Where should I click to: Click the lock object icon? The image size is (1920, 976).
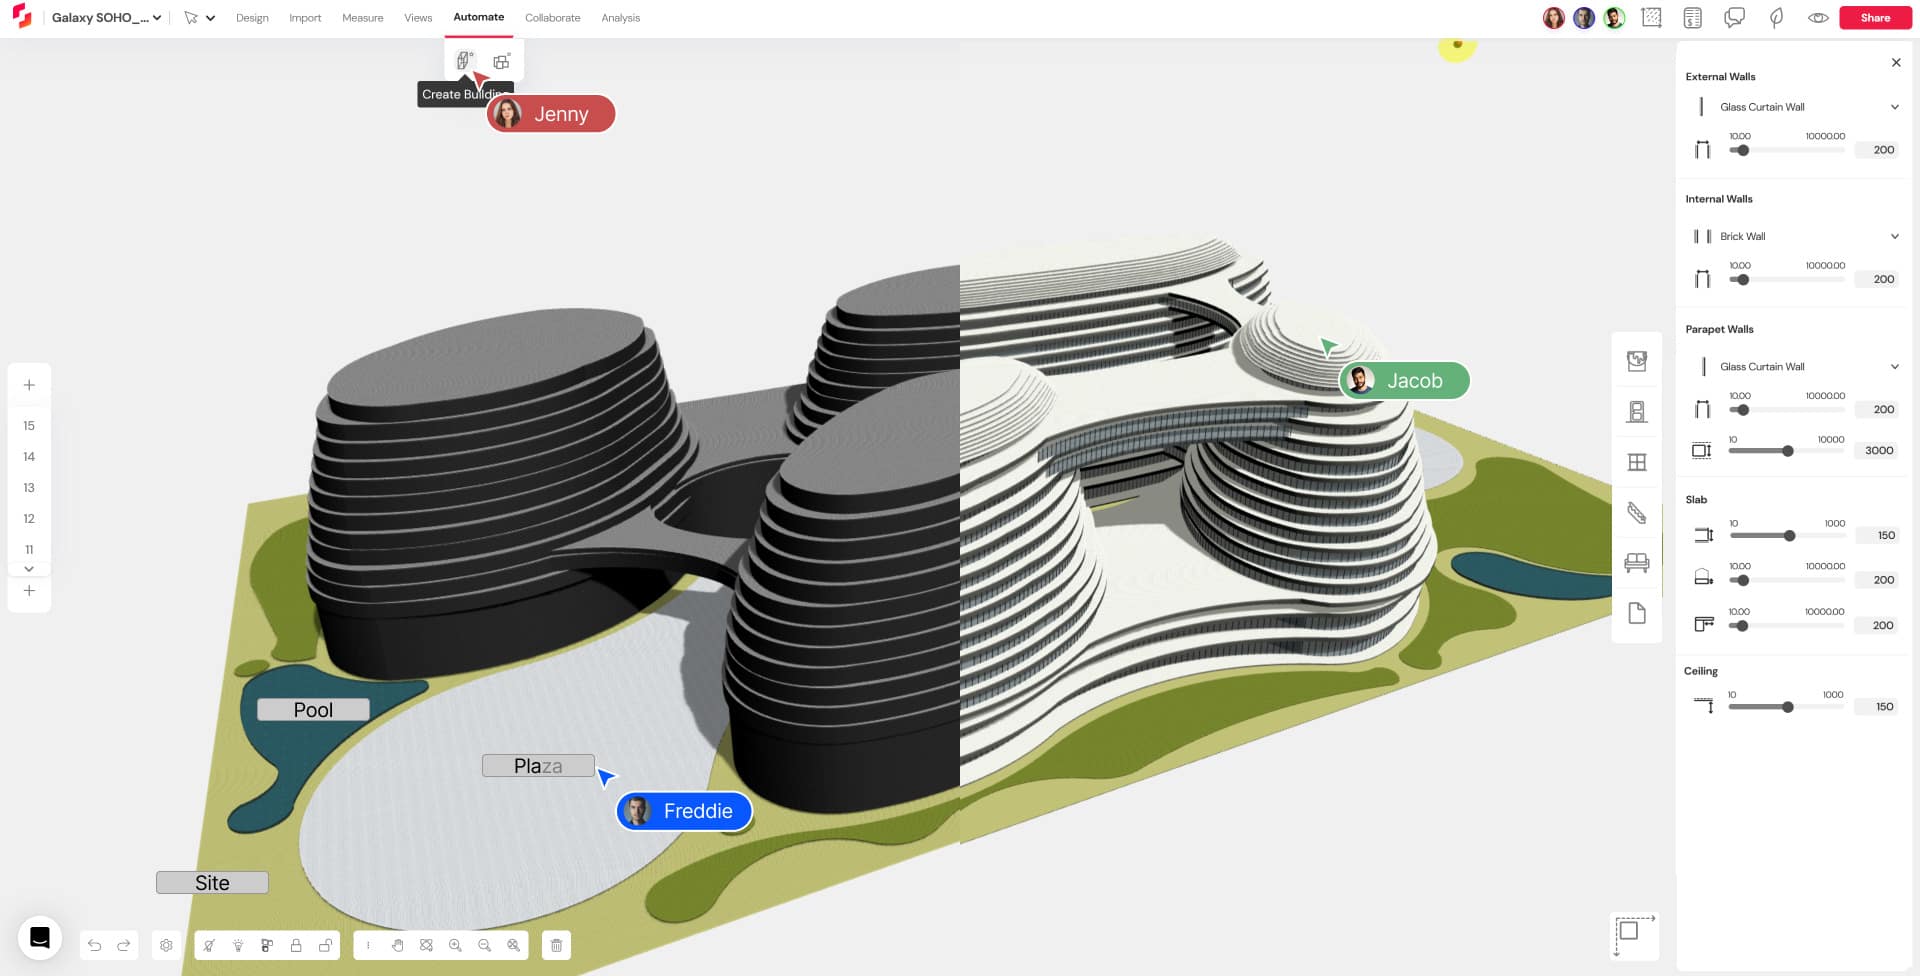point(296,945)
